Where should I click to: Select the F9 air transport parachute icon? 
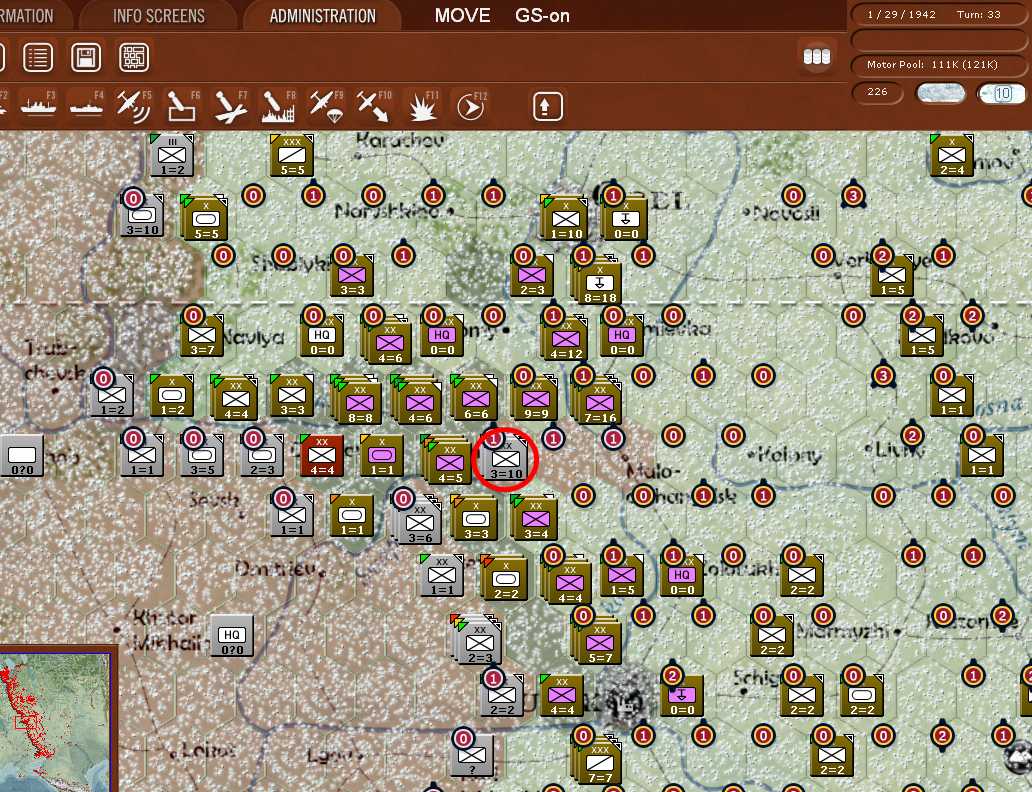pyautogui.click(x=326, y=107)
